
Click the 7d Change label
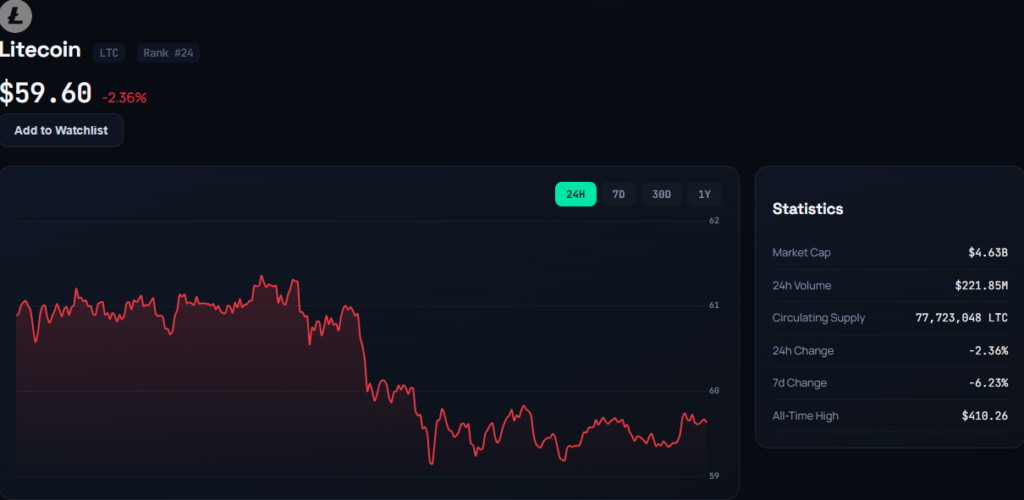tap(799, 383)
